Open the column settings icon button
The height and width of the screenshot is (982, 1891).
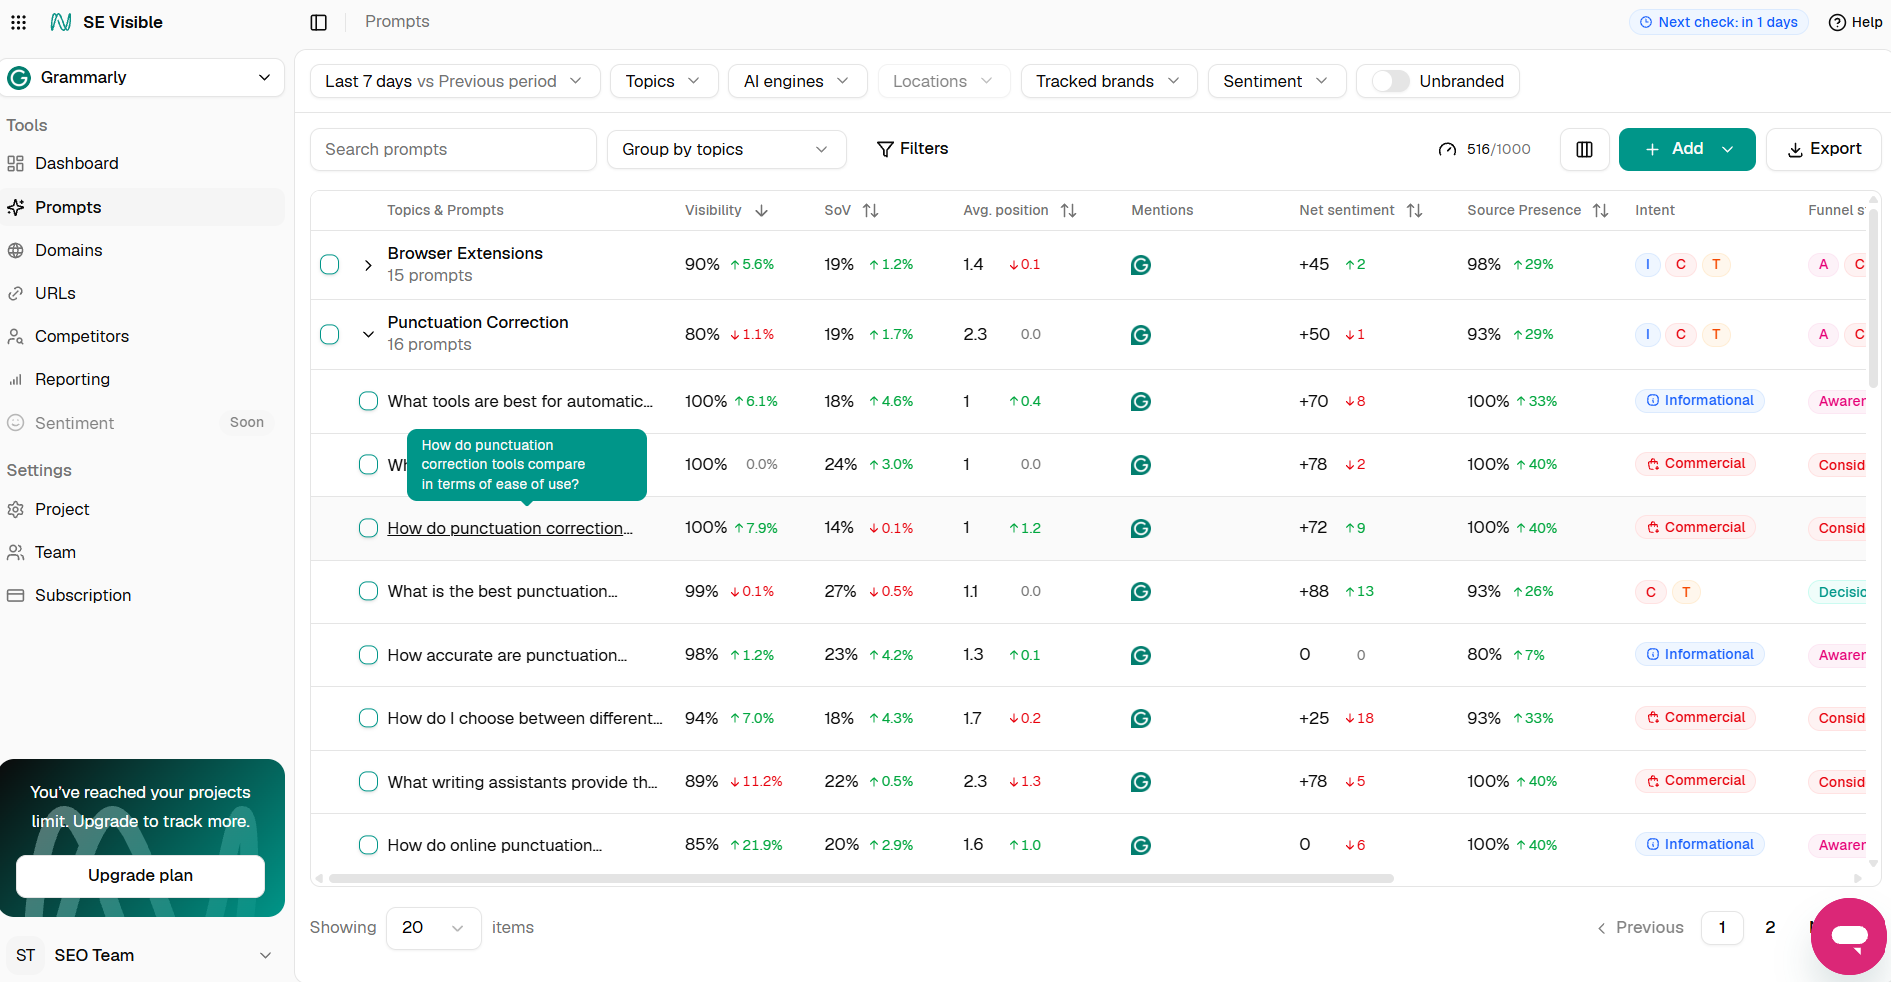pos(1584,149)
